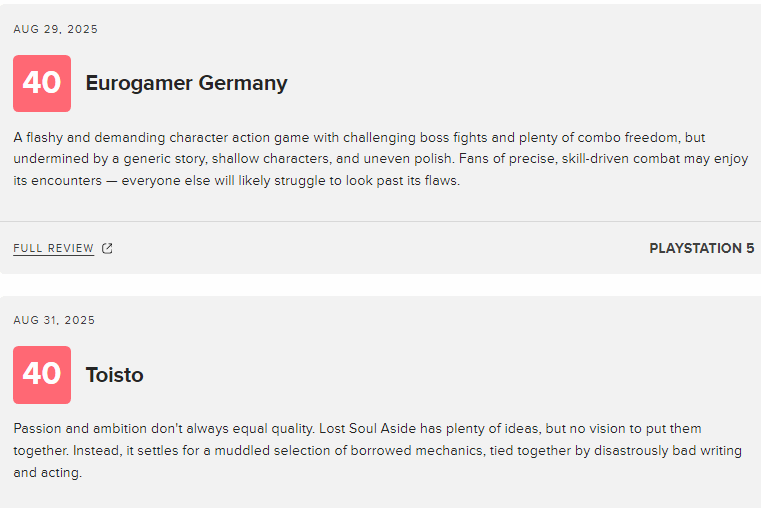
Task: Click the white gap between review cards
Action: [380, 284]
